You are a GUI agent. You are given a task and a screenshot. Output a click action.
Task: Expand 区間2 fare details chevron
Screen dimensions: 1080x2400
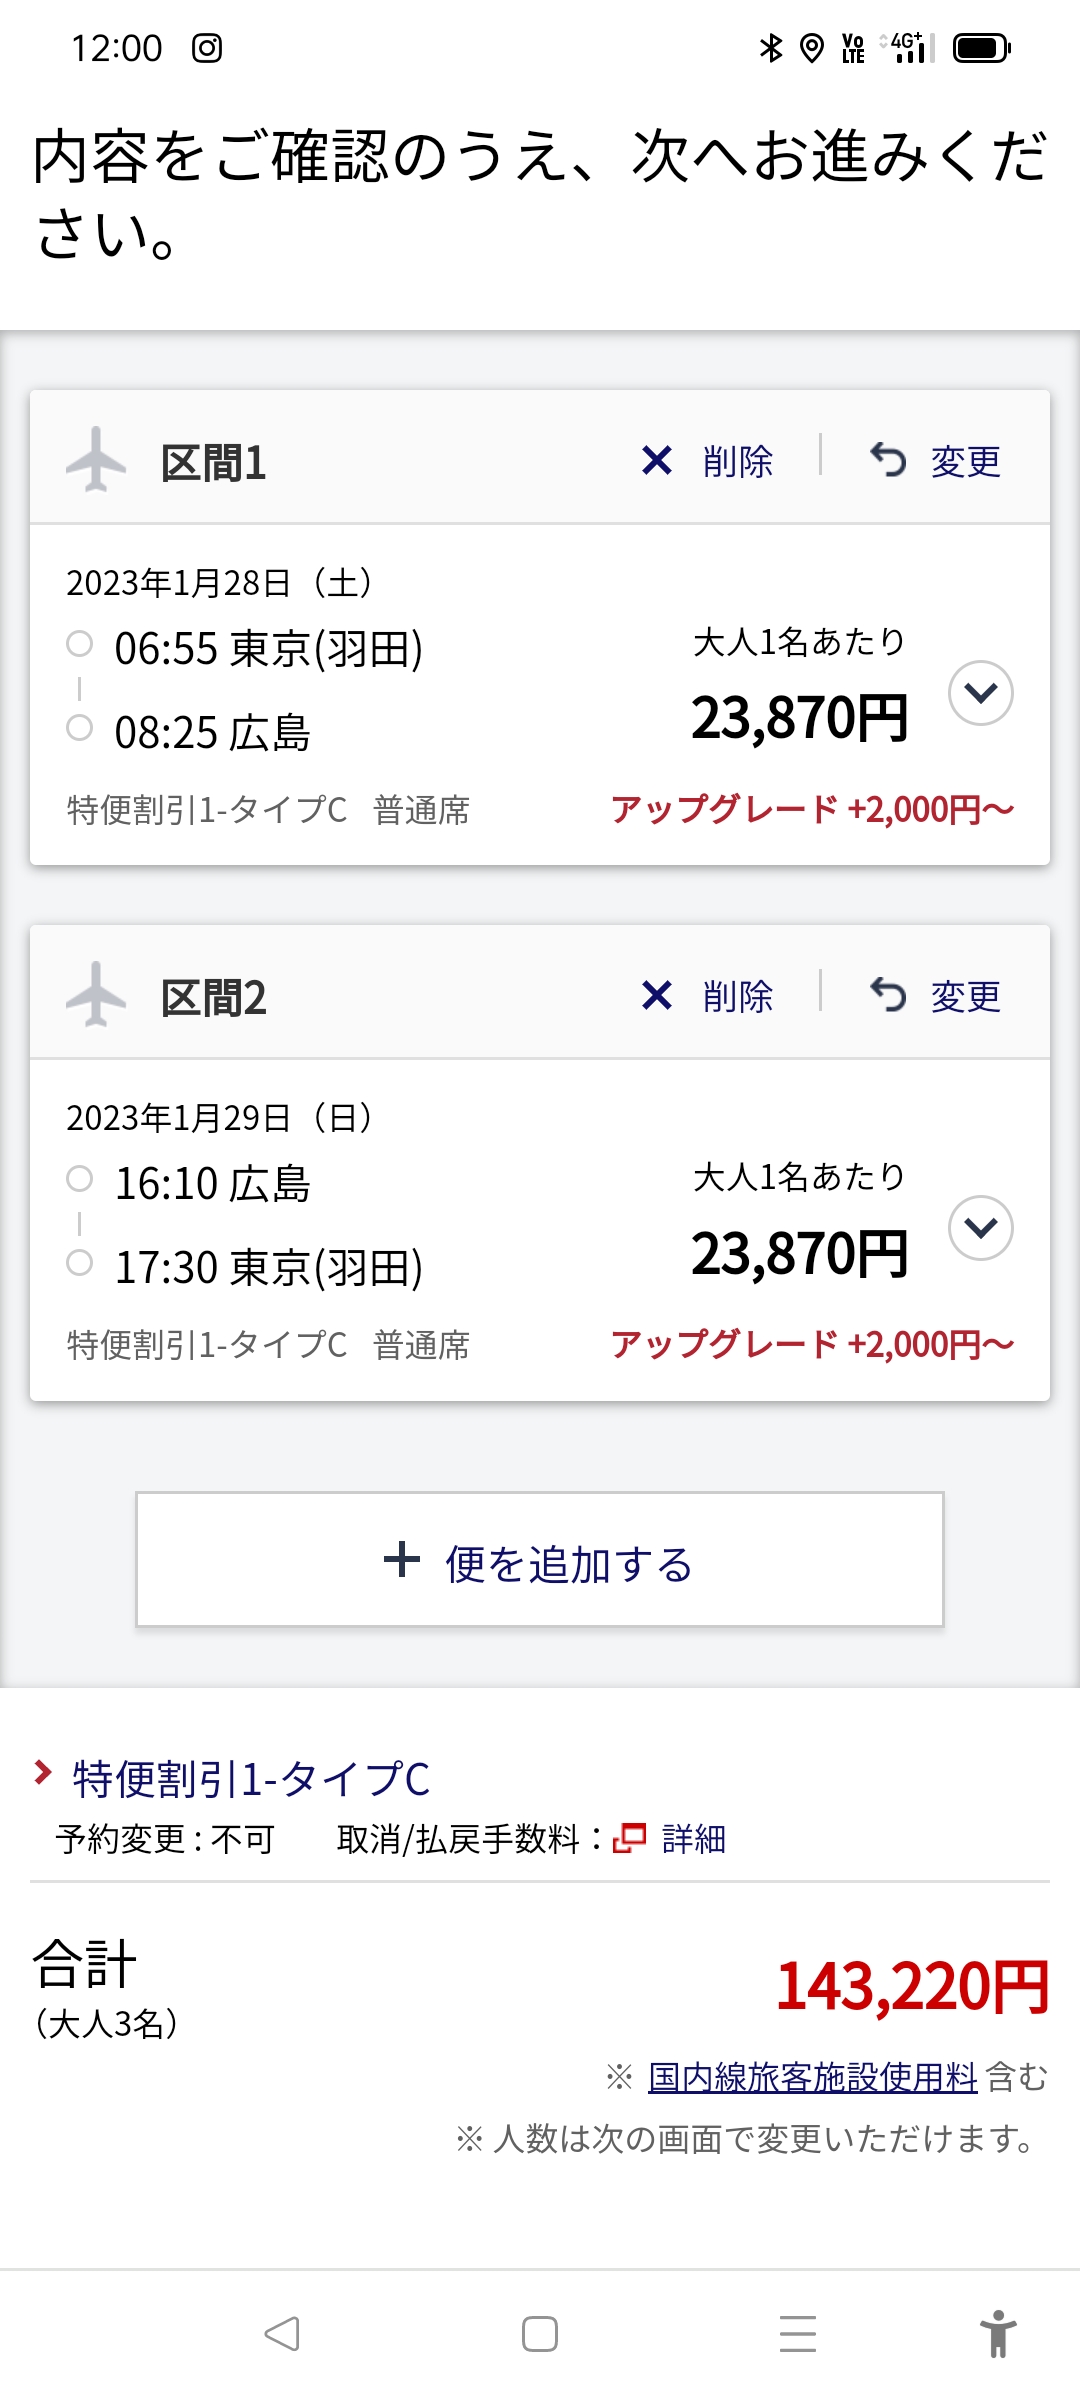tap(980, 1228)
